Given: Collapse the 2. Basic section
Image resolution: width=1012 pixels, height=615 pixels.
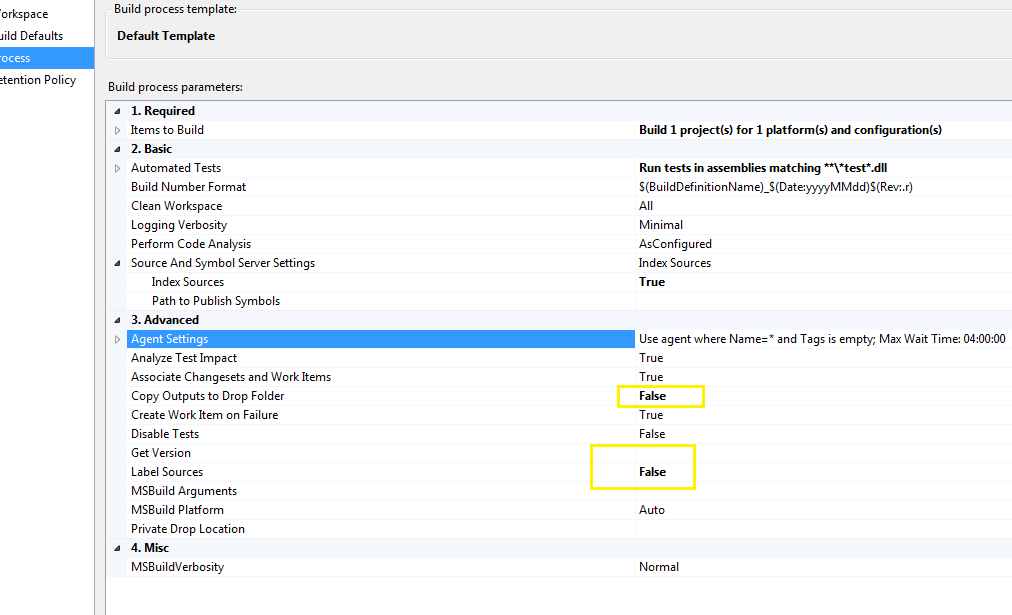Looking at the screenshot, I should (x=117, y=149).
